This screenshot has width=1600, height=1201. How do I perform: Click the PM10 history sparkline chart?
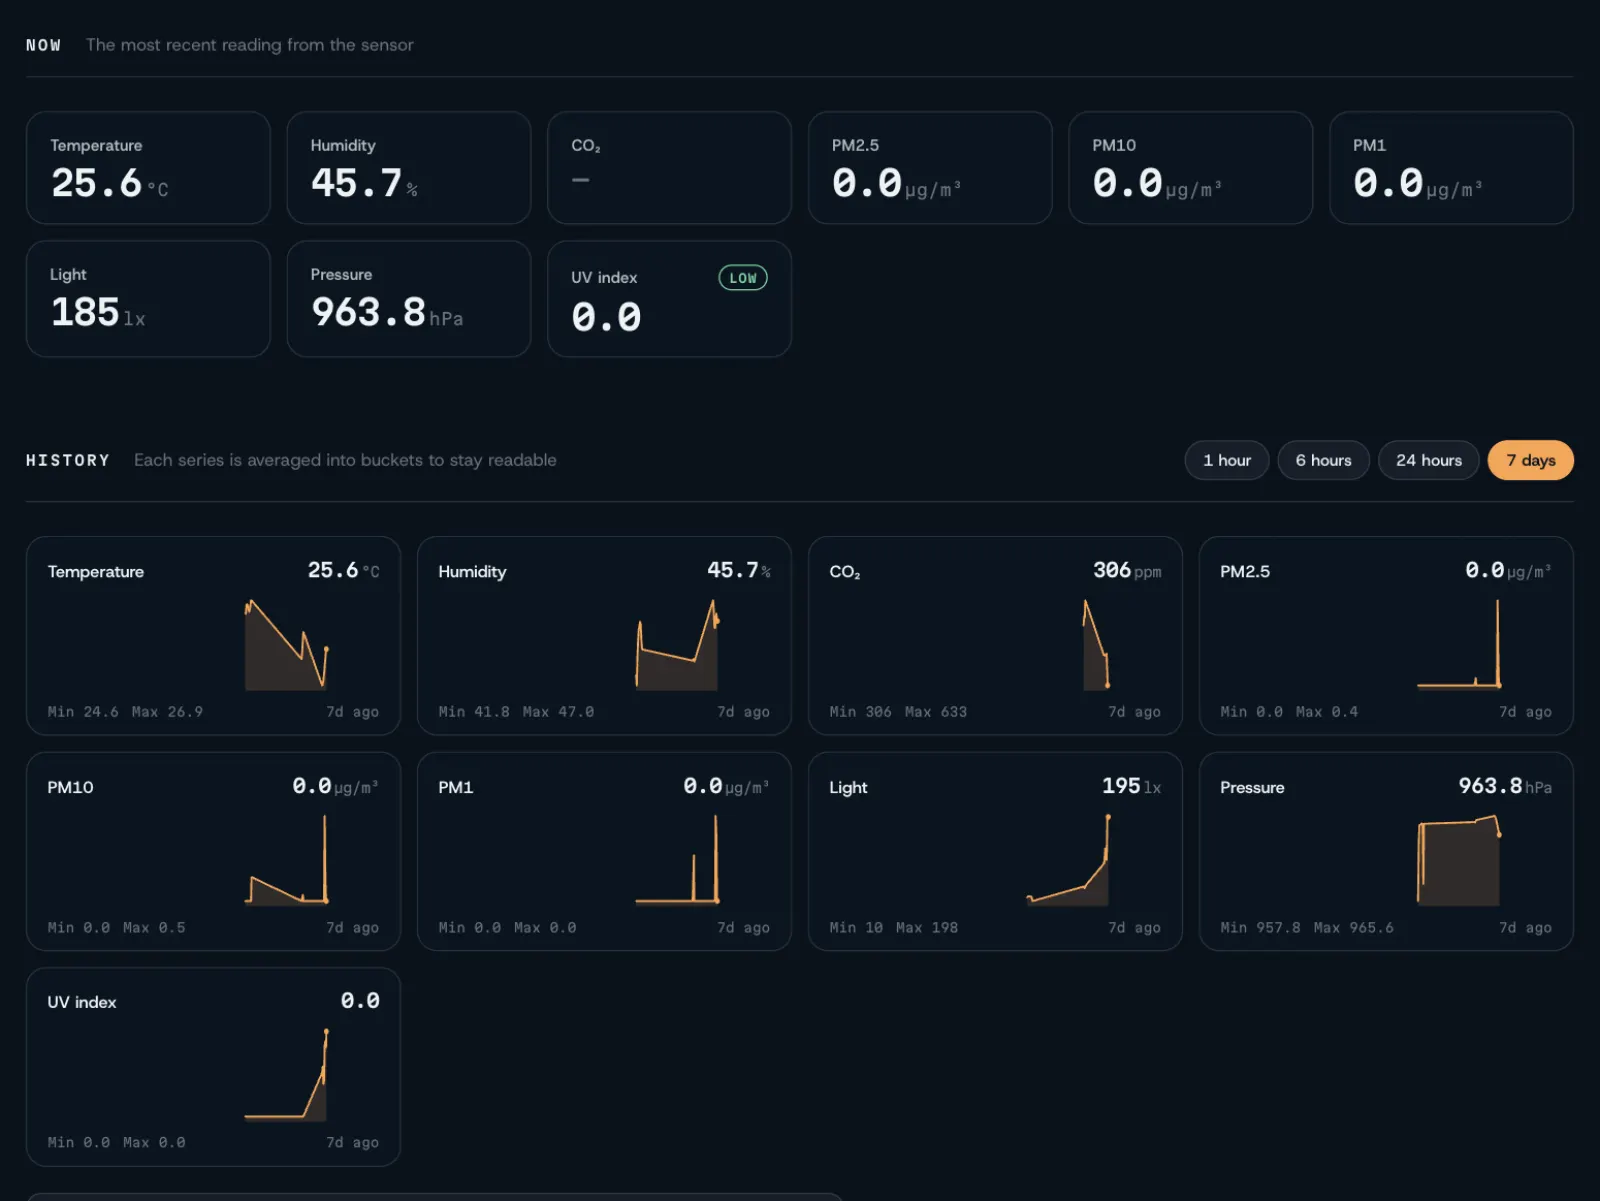(287, 860)
